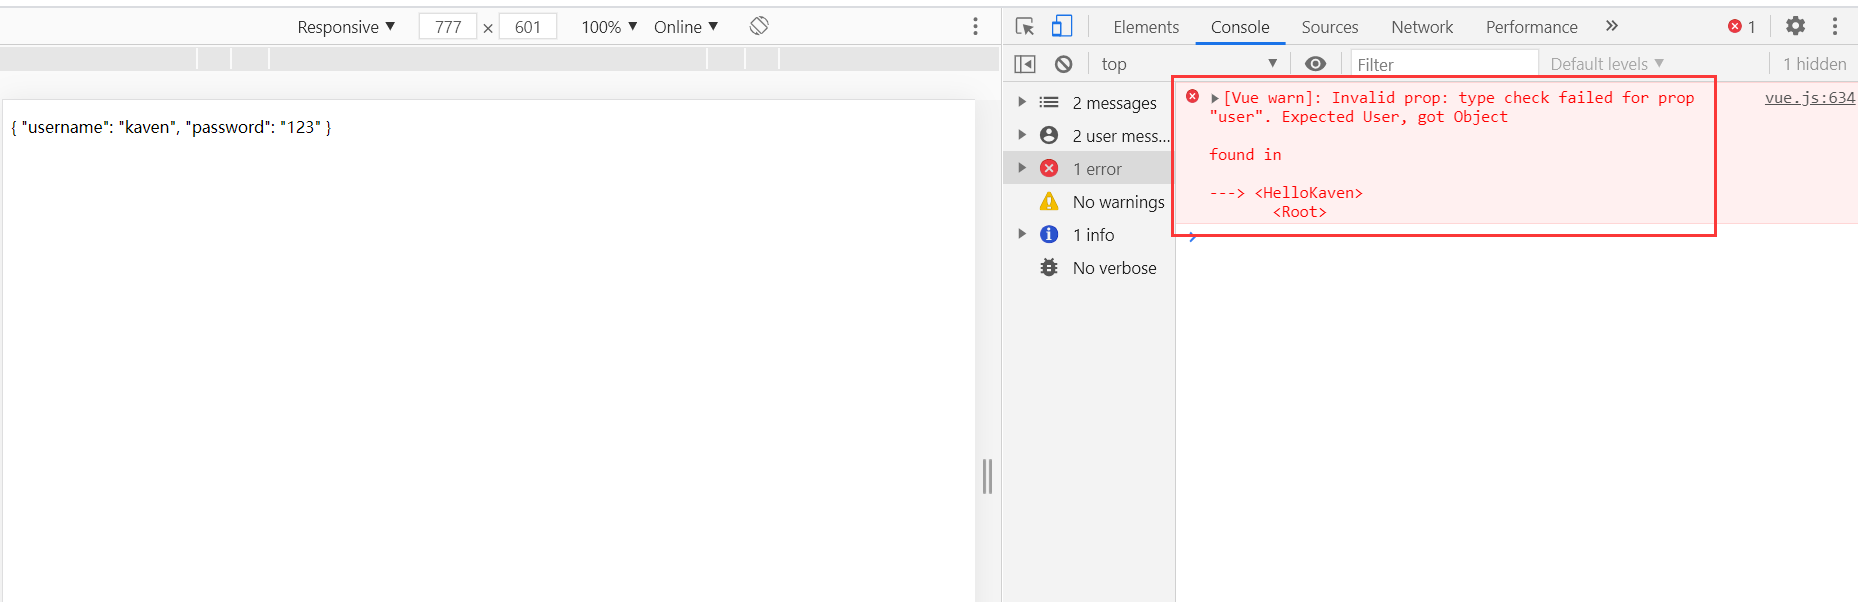This screenshot has height=602, width=1858.
Task: Click the viewport height field 601
Action: pyautogui.click(x=528, y=27)
